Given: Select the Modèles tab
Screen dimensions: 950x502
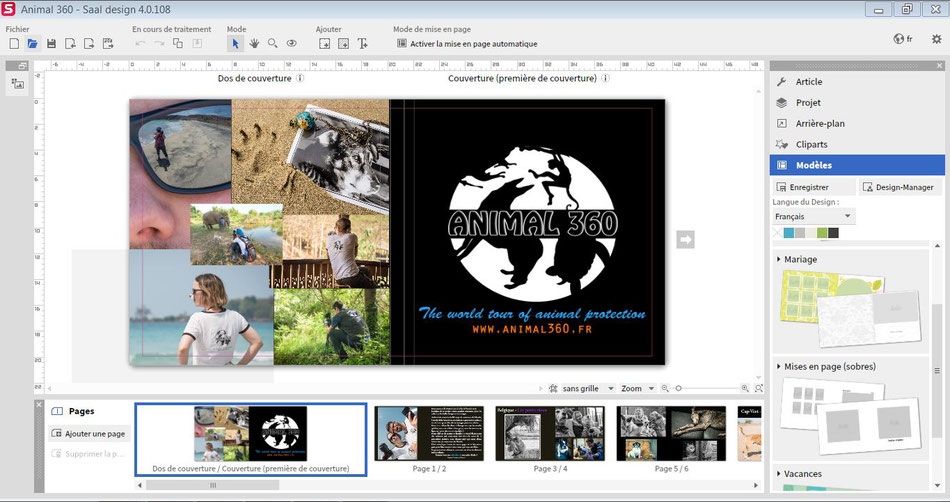Looking at the screenshot, I should pyautogui.click(x=857, y=165).
